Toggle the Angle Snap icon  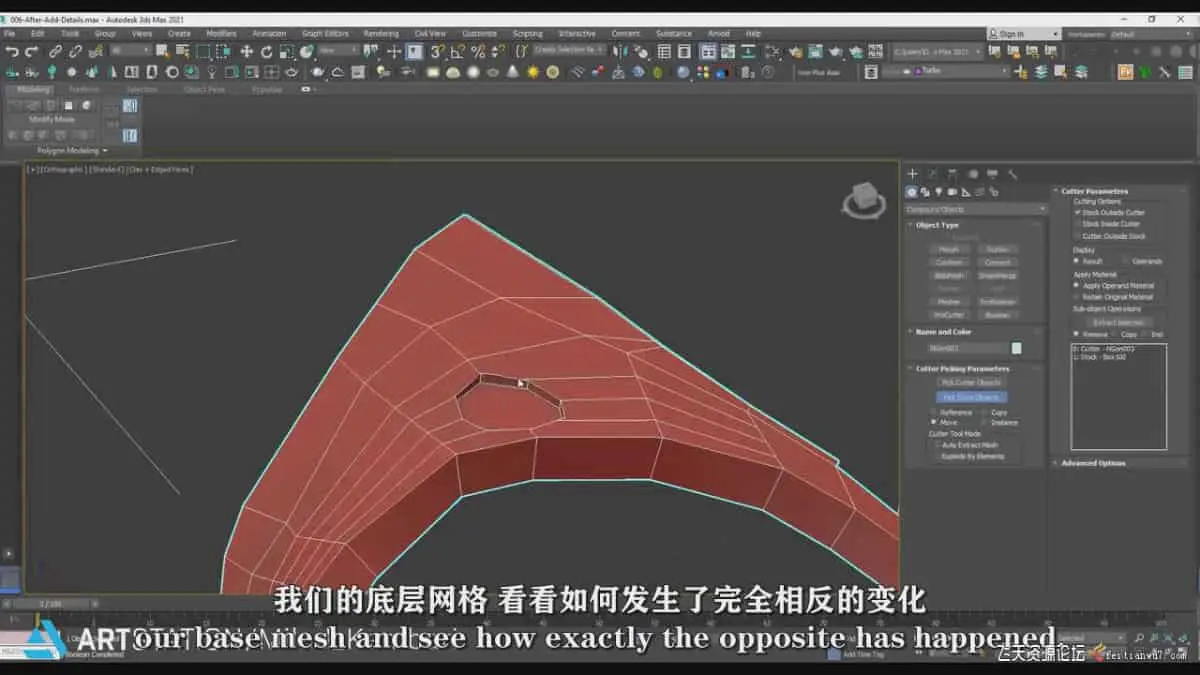[459, 52]
